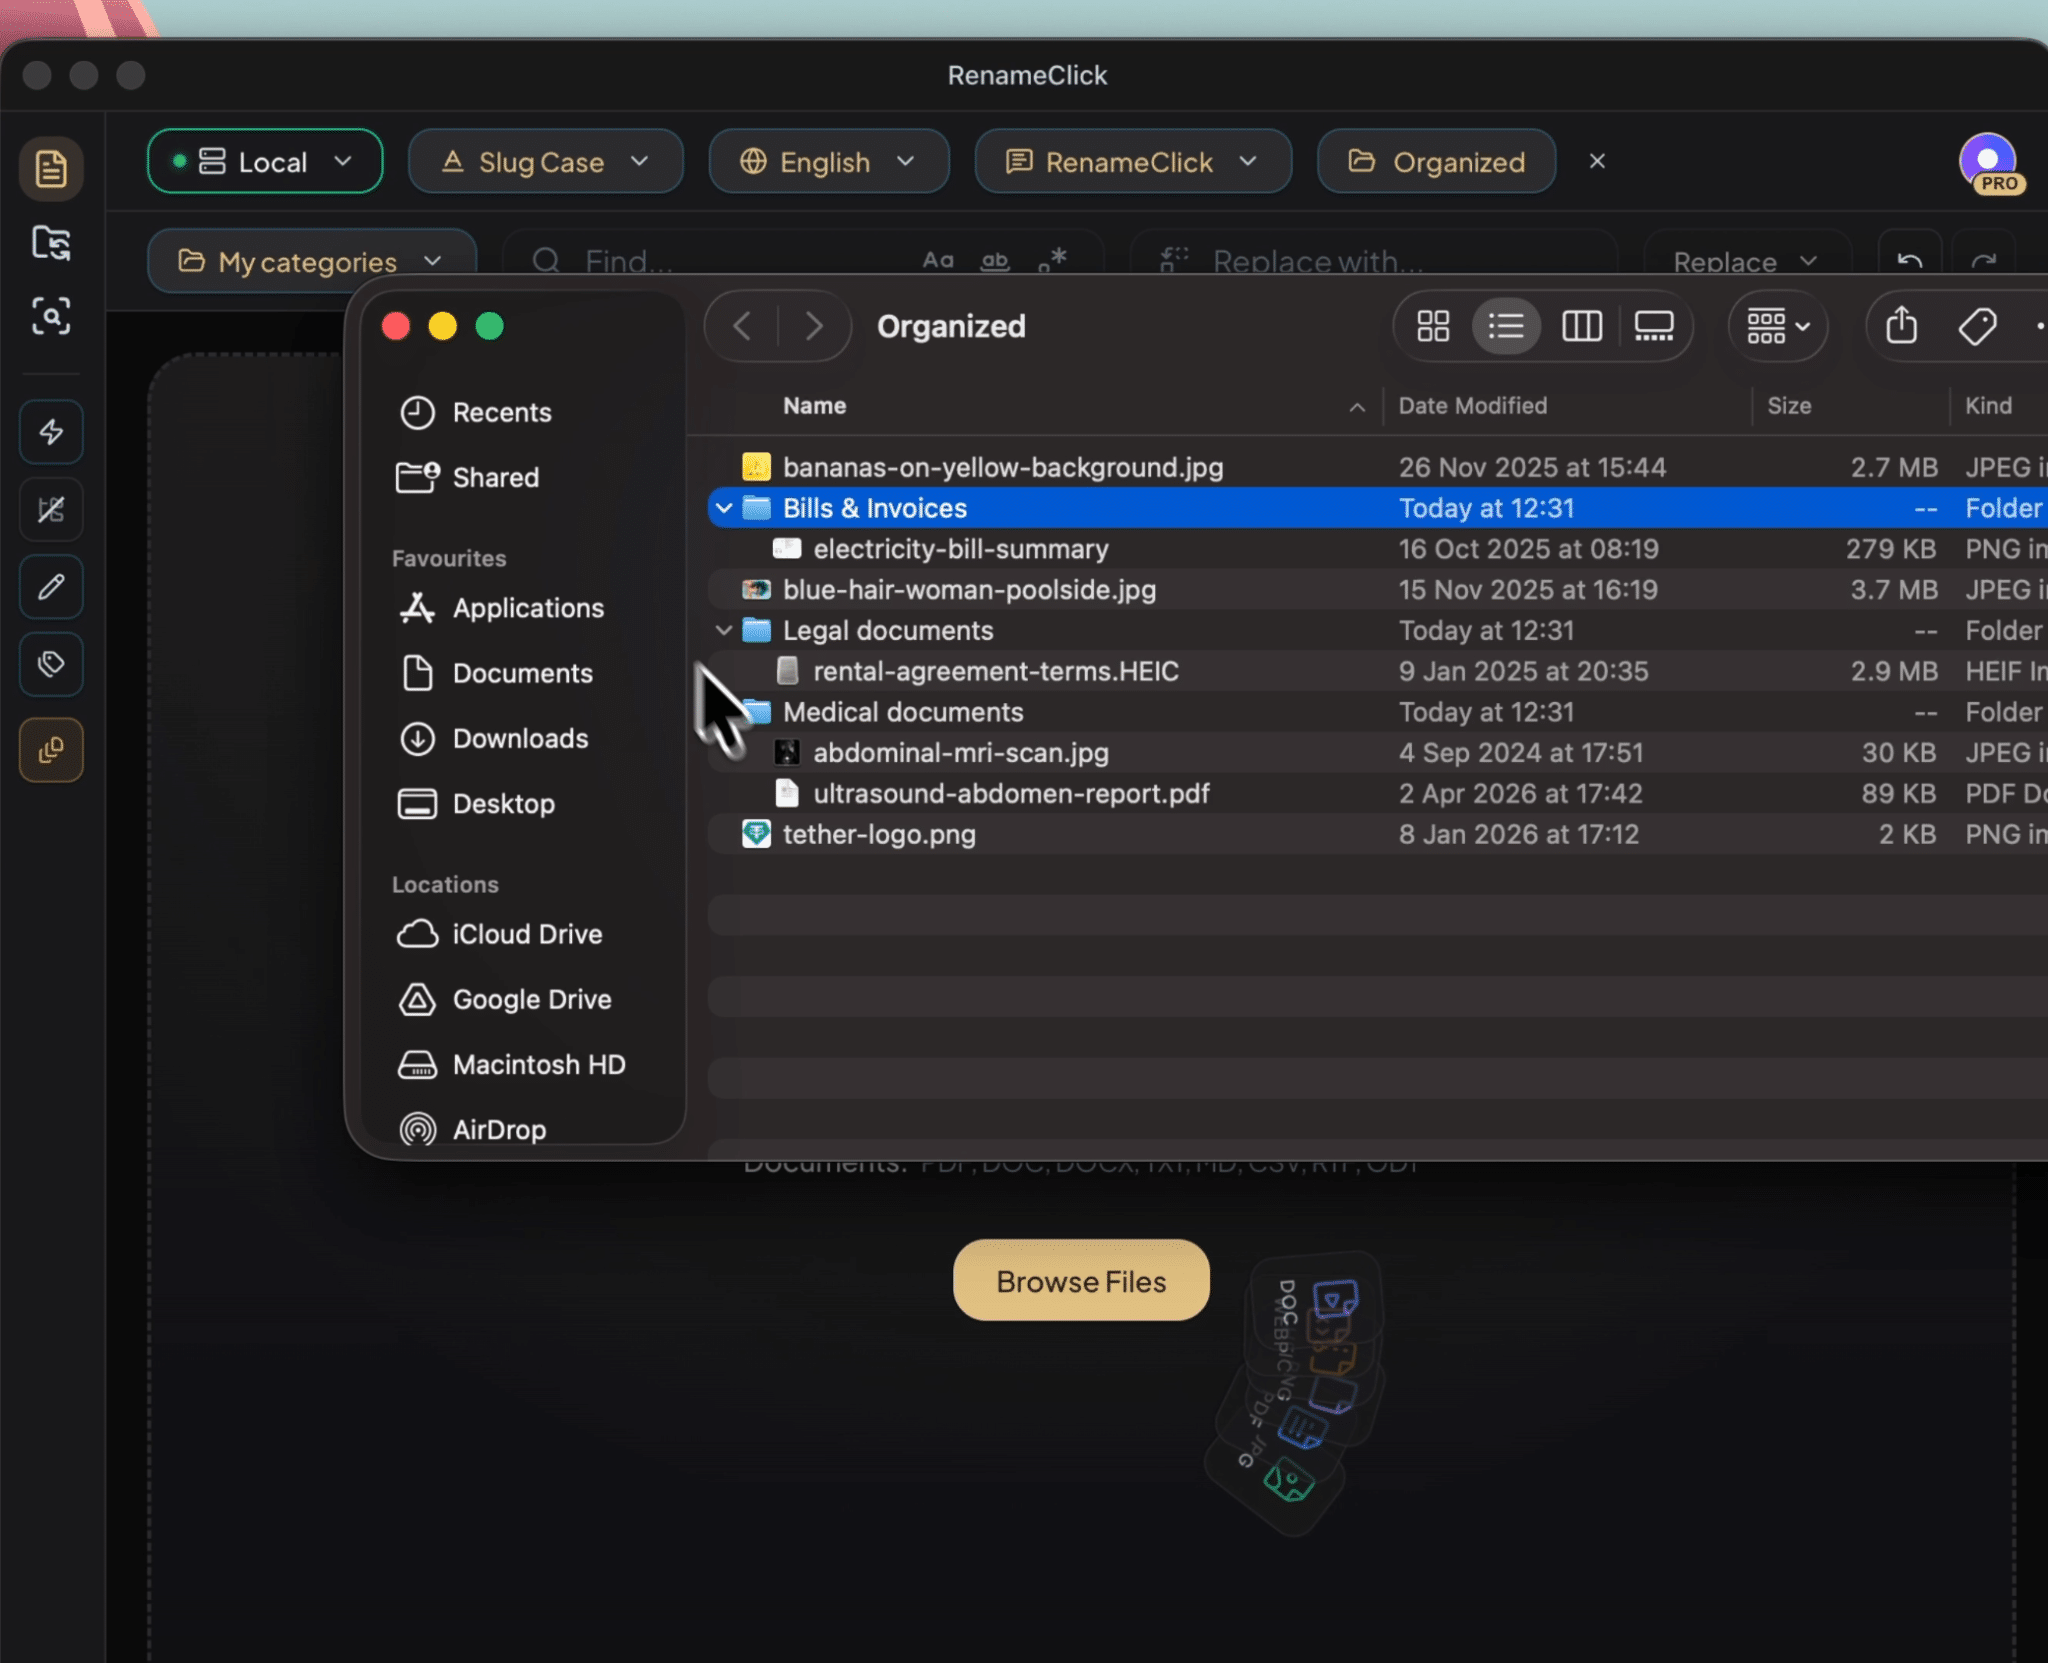
Task: Sort by Date Modified column header
Action: [x=1569, y=406]
